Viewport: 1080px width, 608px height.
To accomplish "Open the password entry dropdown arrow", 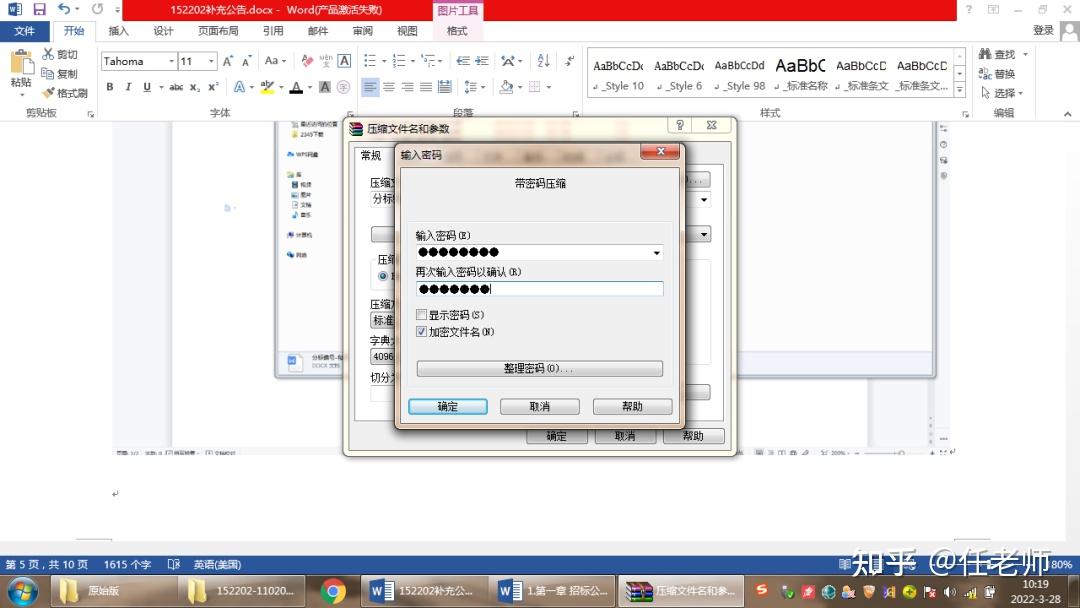I will (657, 252).
